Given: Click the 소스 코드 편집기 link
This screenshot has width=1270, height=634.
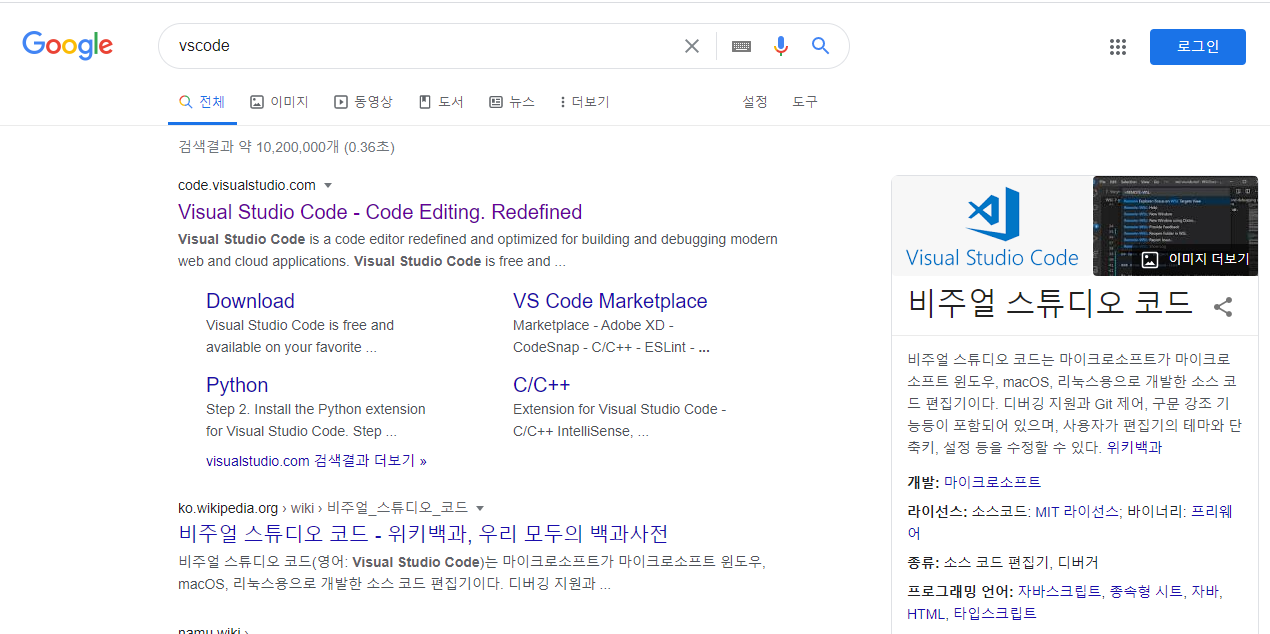Looking at the screenshot, I should (x=996, y=562).
